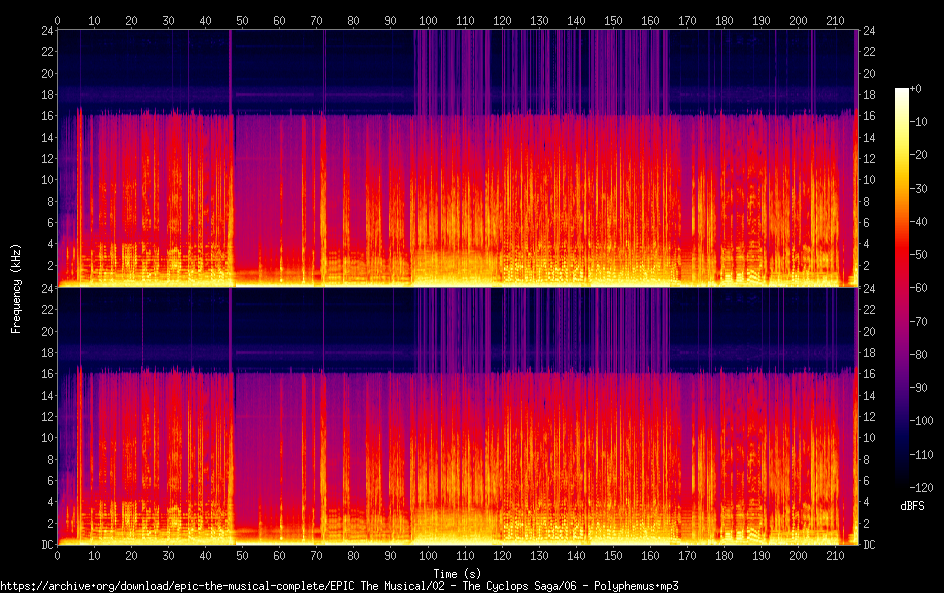Click the 0 tick on the bottom time axis
The width and height of the screenshot is (944, 593).
[58, 555]
